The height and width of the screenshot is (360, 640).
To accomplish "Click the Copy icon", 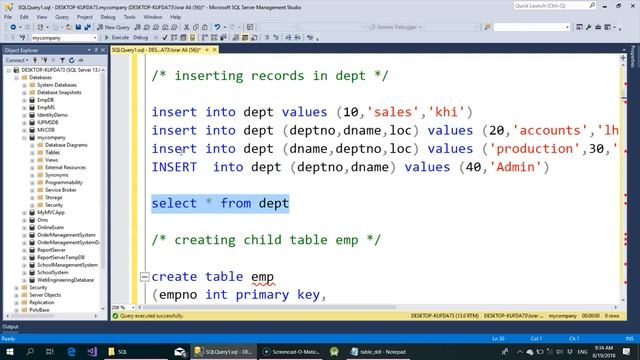I will (196, 27).
